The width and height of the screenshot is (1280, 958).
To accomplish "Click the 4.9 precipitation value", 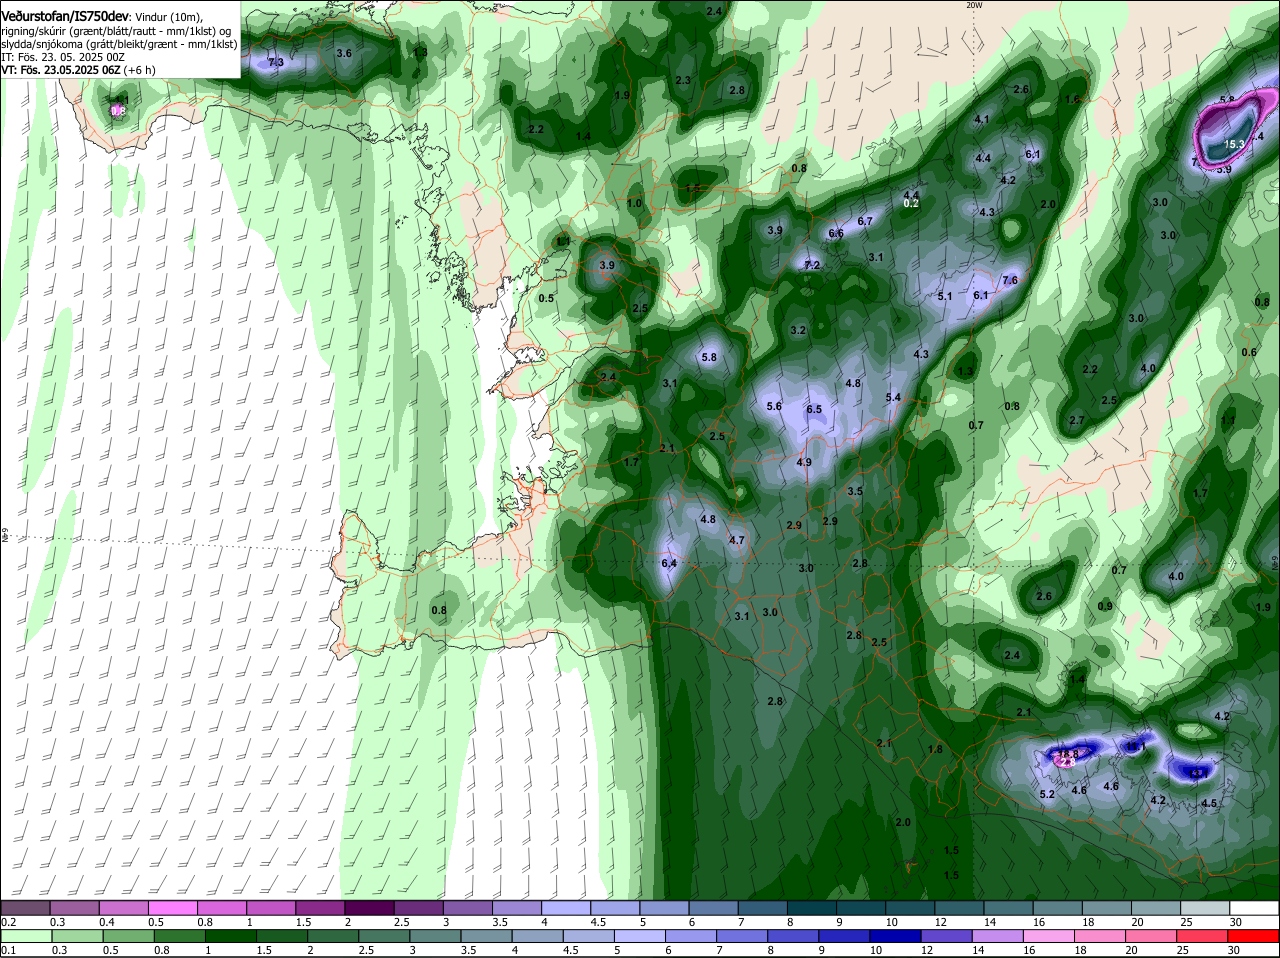I will pyautogui.click(x=804, y=463).
